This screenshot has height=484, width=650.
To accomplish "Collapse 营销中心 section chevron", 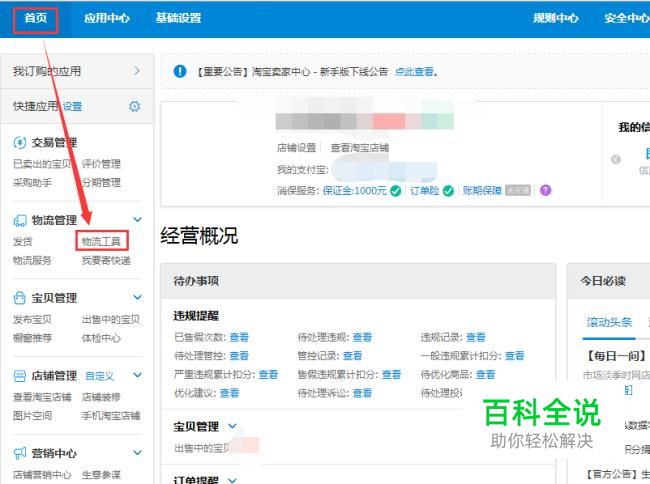I will [x=137, y=453].
